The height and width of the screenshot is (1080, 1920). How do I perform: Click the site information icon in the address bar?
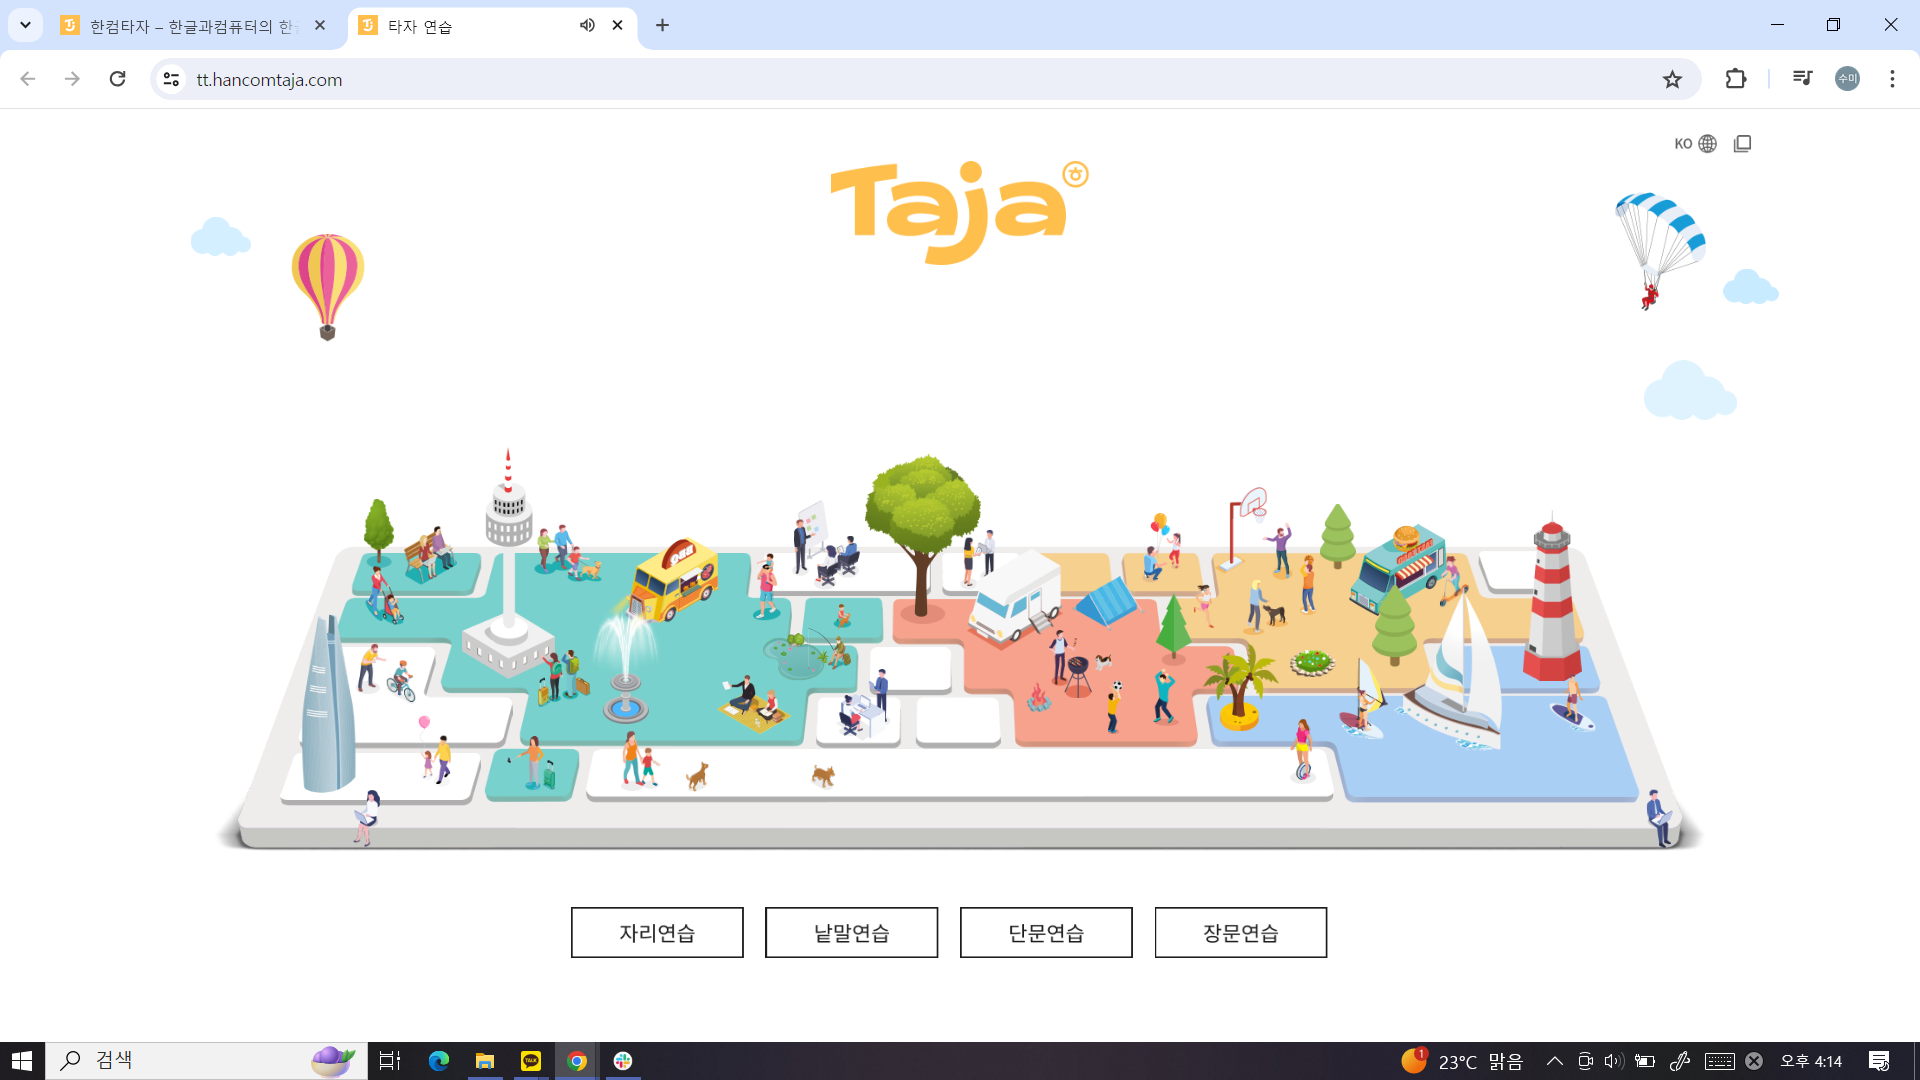172,79
